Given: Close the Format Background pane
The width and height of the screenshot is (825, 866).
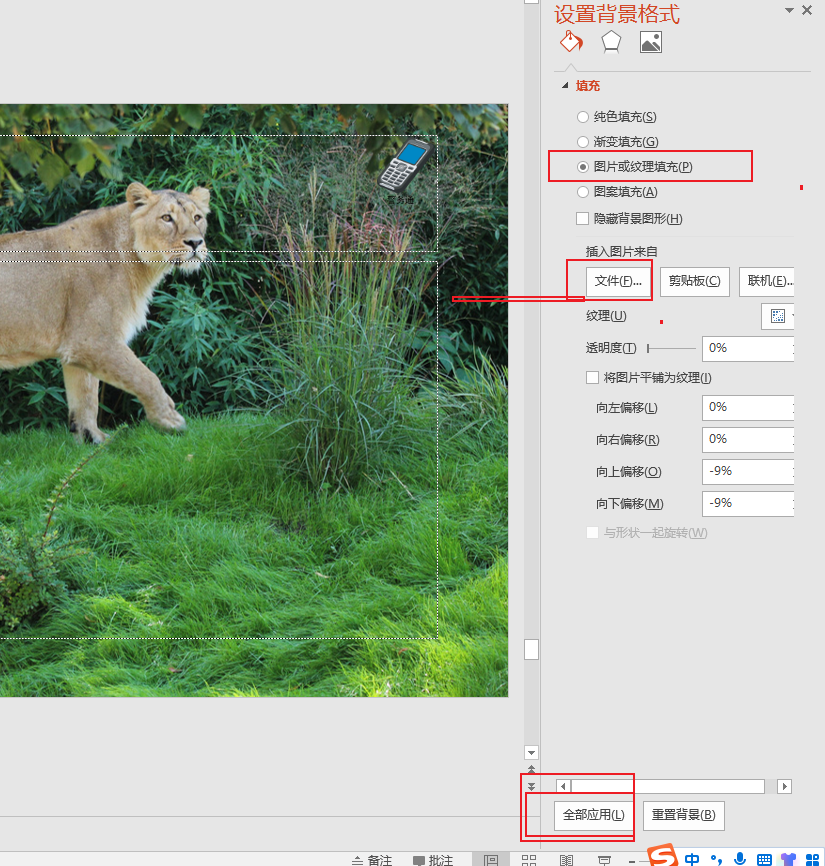Looking at the screenshot, I should point(807,10).
